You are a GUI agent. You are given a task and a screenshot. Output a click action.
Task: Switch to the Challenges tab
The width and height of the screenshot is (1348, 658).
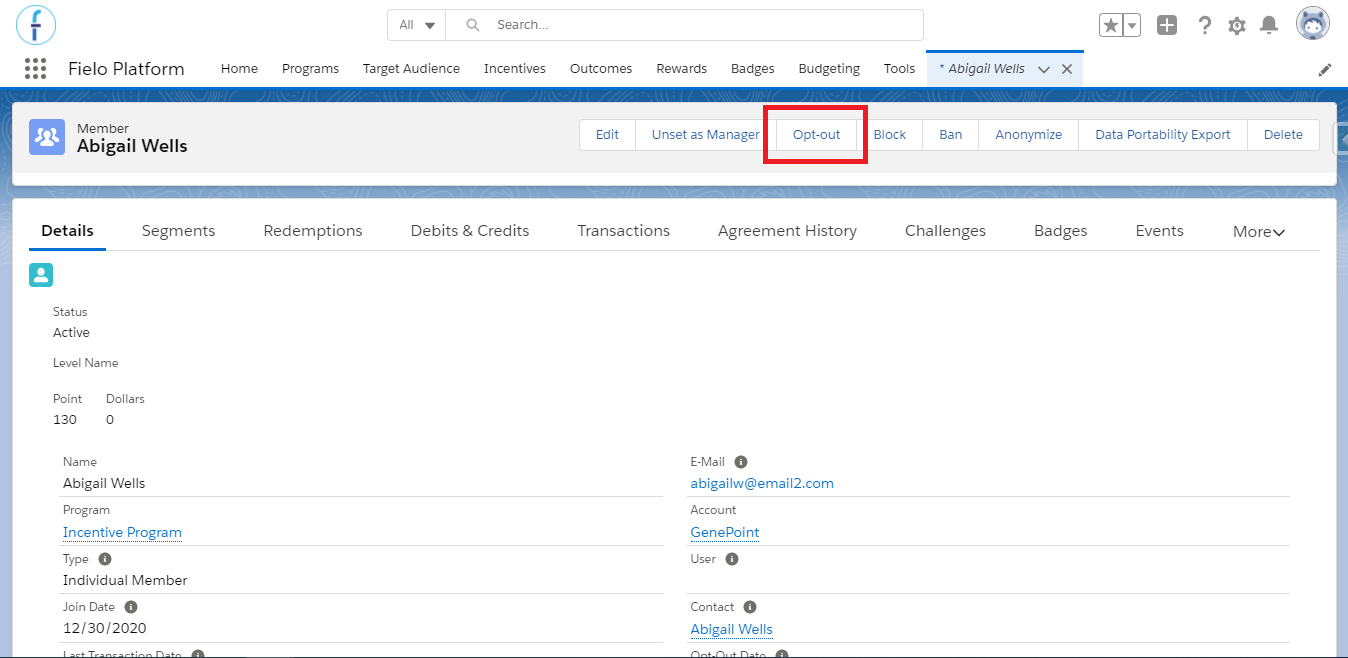pos(945,231)
